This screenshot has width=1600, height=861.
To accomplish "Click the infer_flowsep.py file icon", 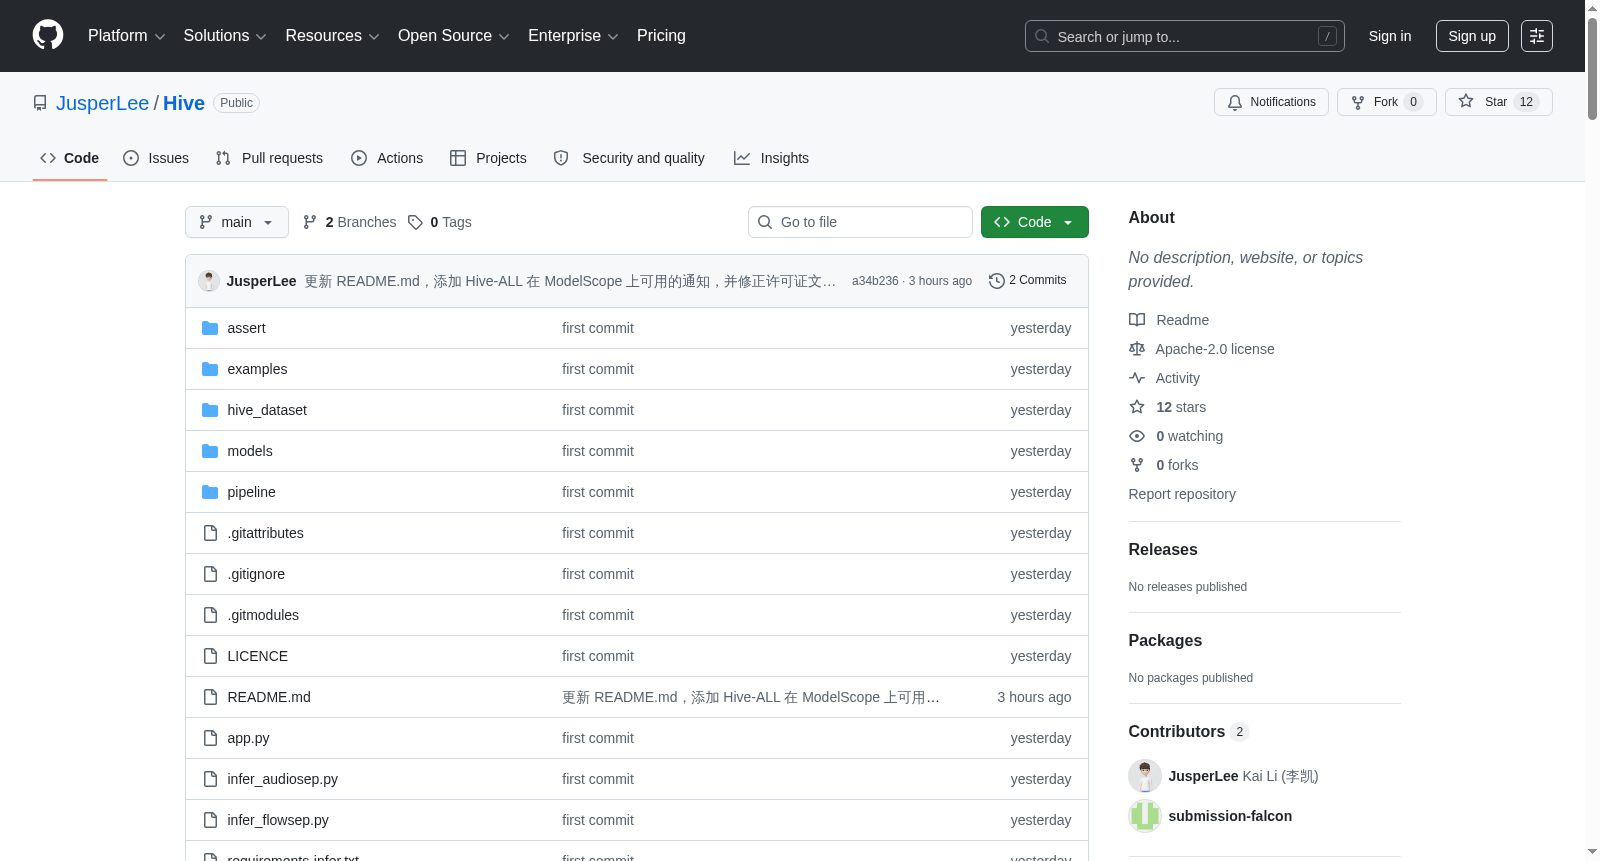I will click(210, 820).
